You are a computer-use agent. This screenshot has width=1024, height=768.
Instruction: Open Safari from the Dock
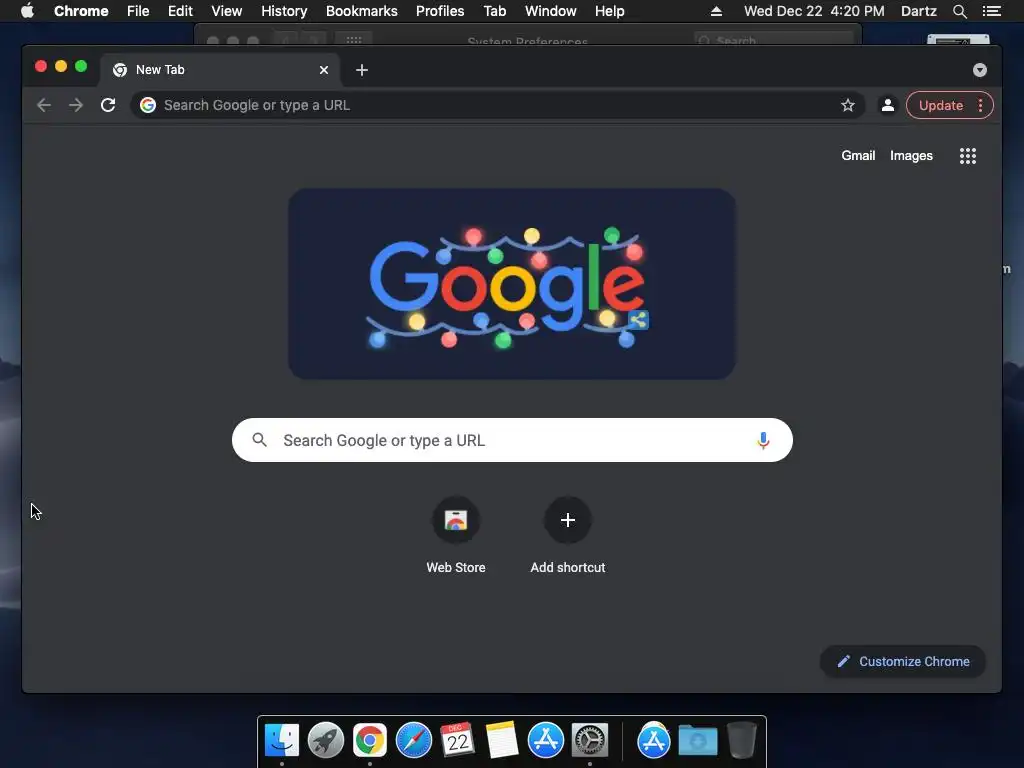pyautogui.click(x=413, y=741)
